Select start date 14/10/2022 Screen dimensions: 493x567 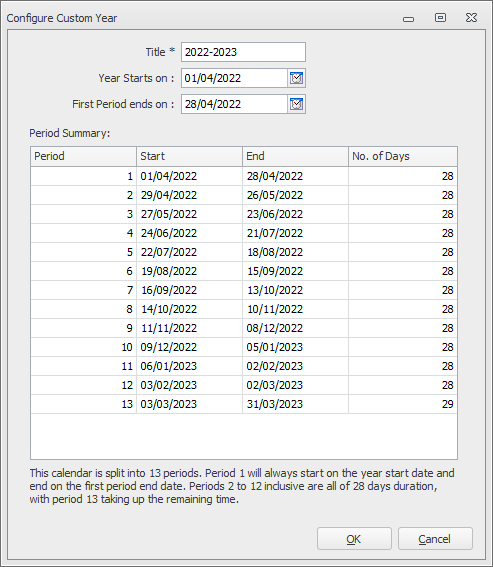click(x=190, y=309)
